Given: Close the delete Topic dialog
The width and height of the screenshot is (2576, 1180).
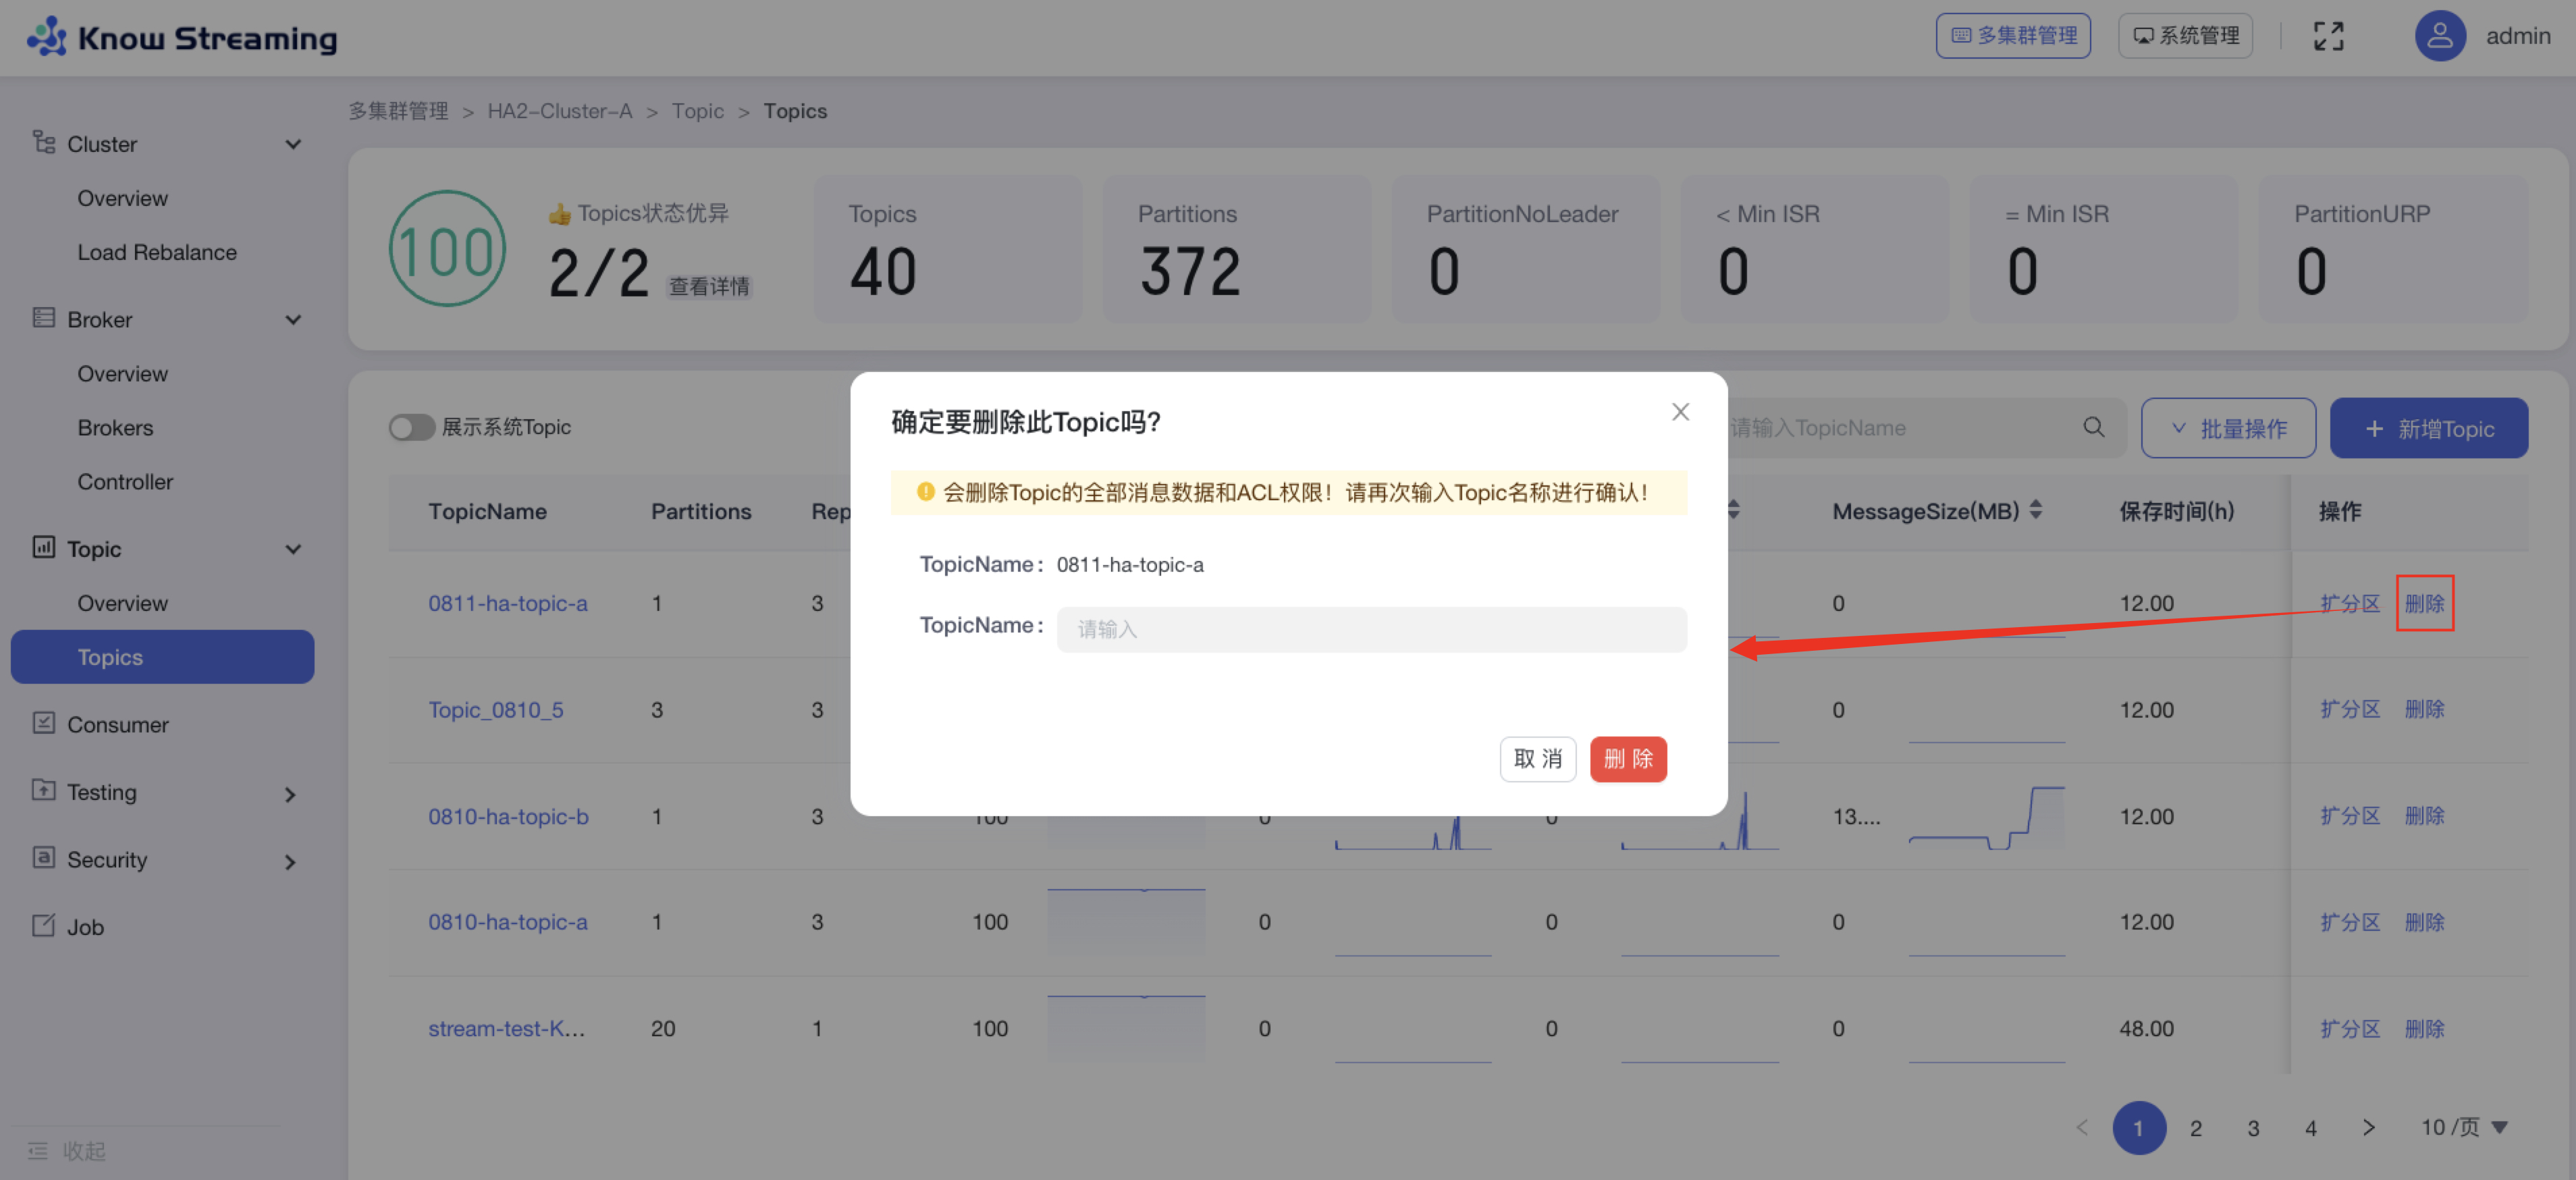Looking at the screenshot, I should click(x=1680, y=411).
